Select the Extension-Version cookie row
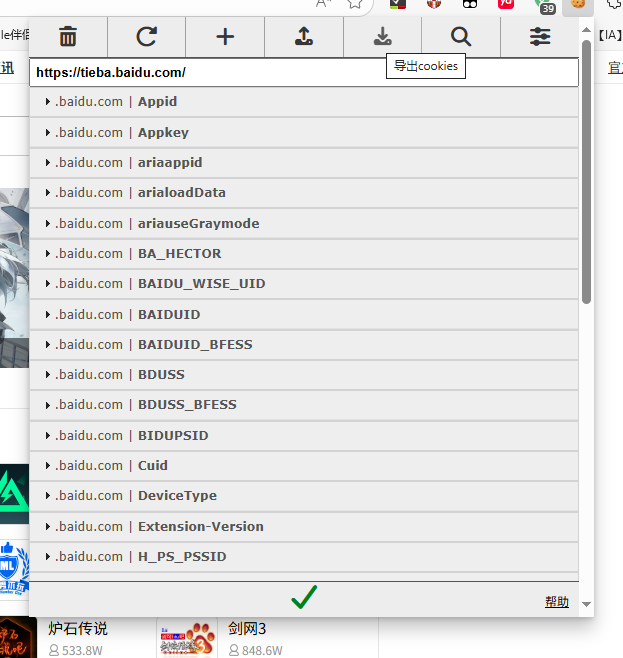Image resolution: width=623 pixels, height=658 pixels. (x=200, y=526)
